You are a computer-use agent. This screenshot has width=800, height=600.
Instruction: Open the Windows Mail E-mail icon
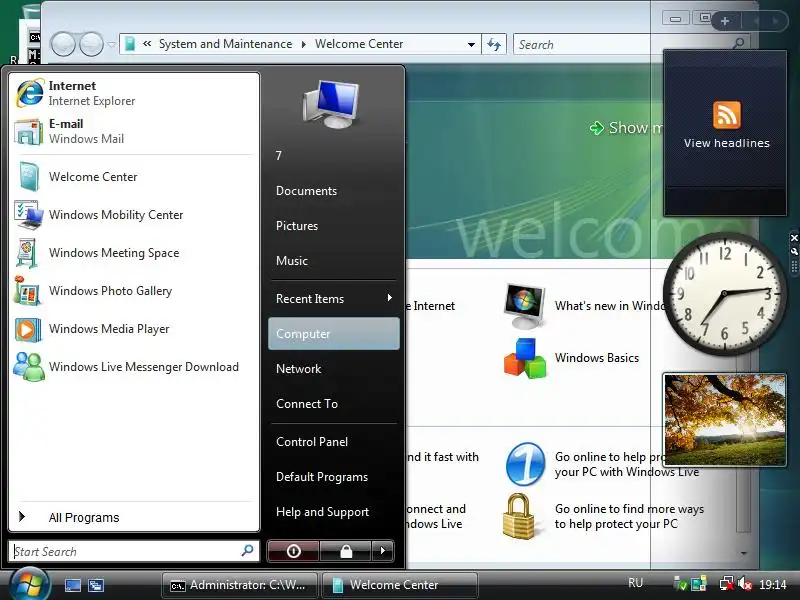point(28,132)
